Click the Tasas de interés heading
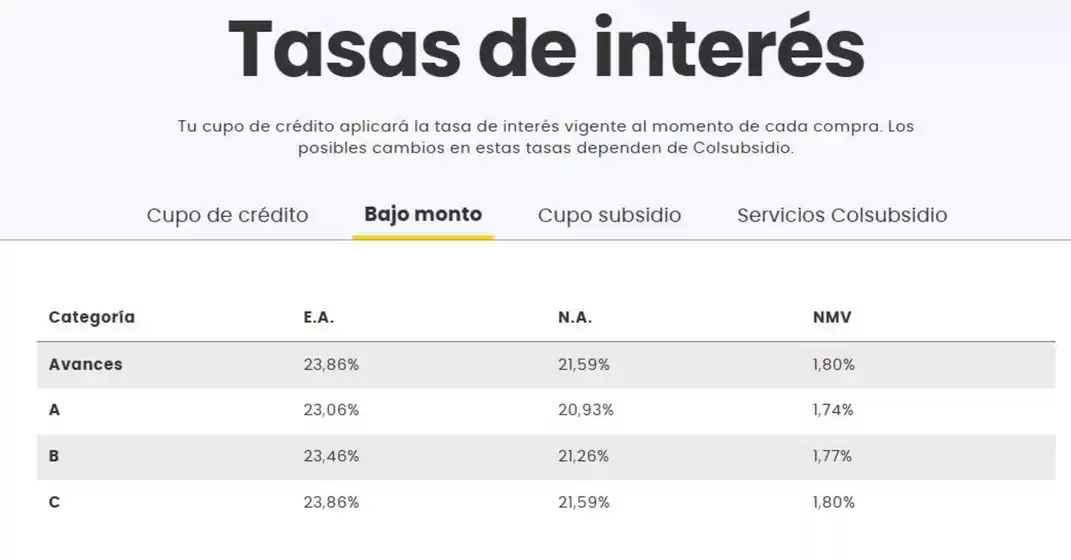 (x=546, y=48)
